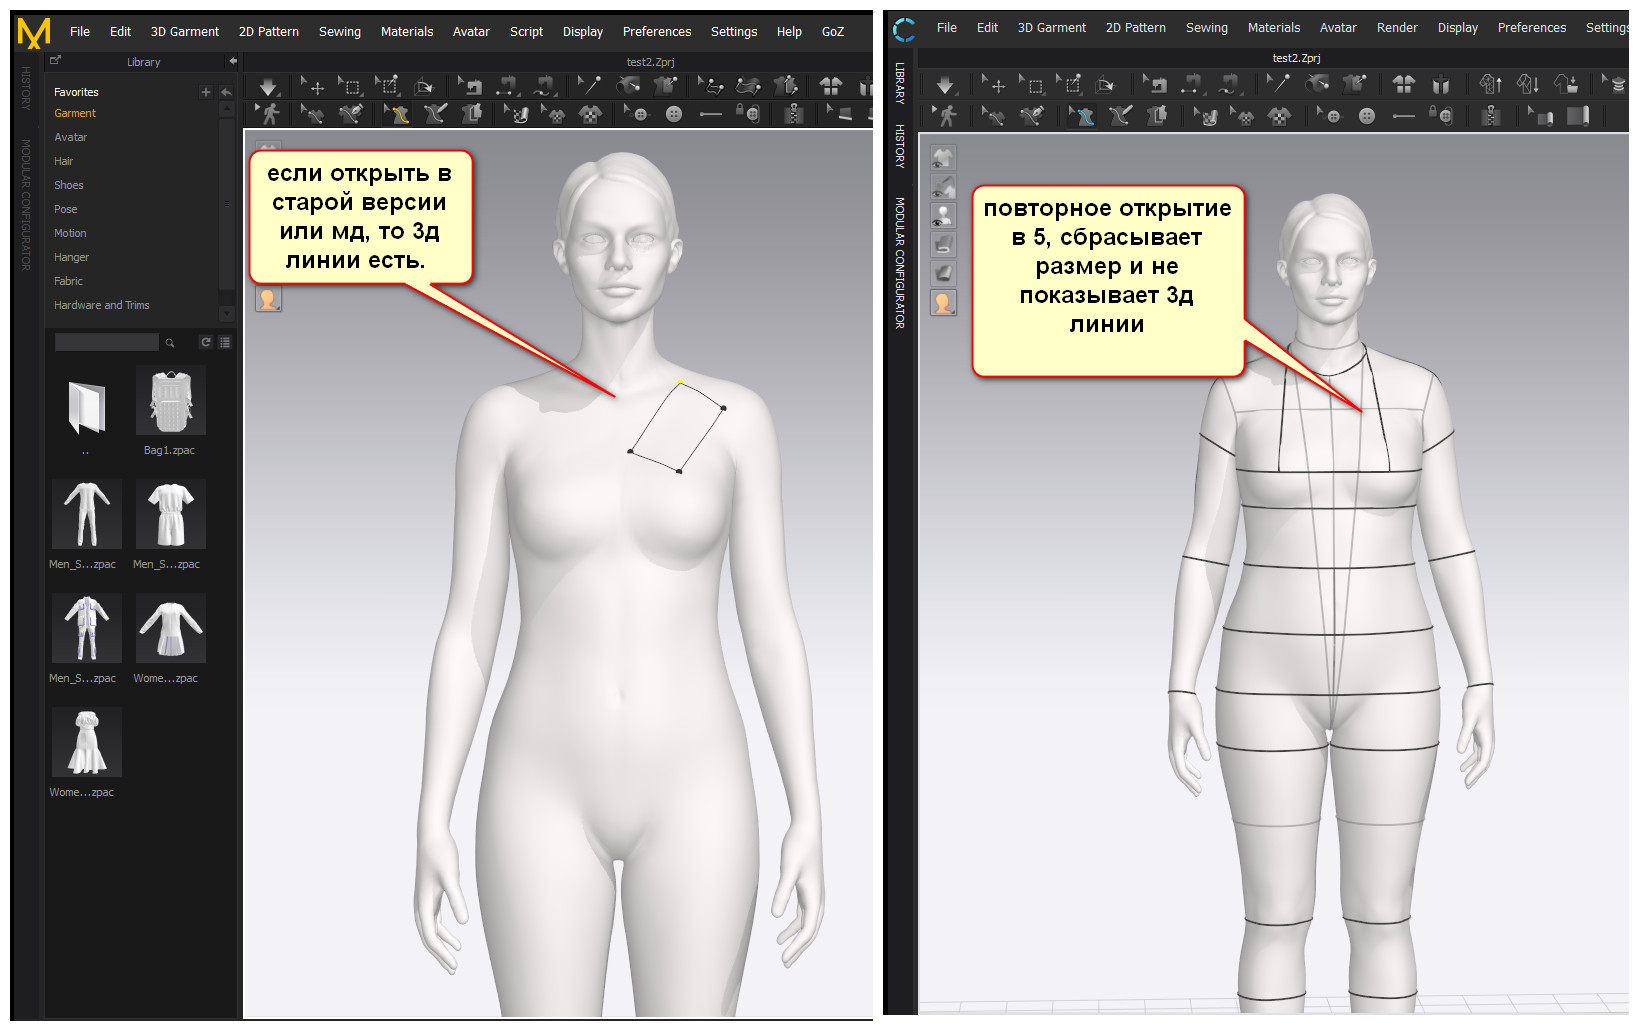This screenshot has height=1031, width=1639.
Task: Select the locked button fasten tool, left window
Action: point(748,114)
